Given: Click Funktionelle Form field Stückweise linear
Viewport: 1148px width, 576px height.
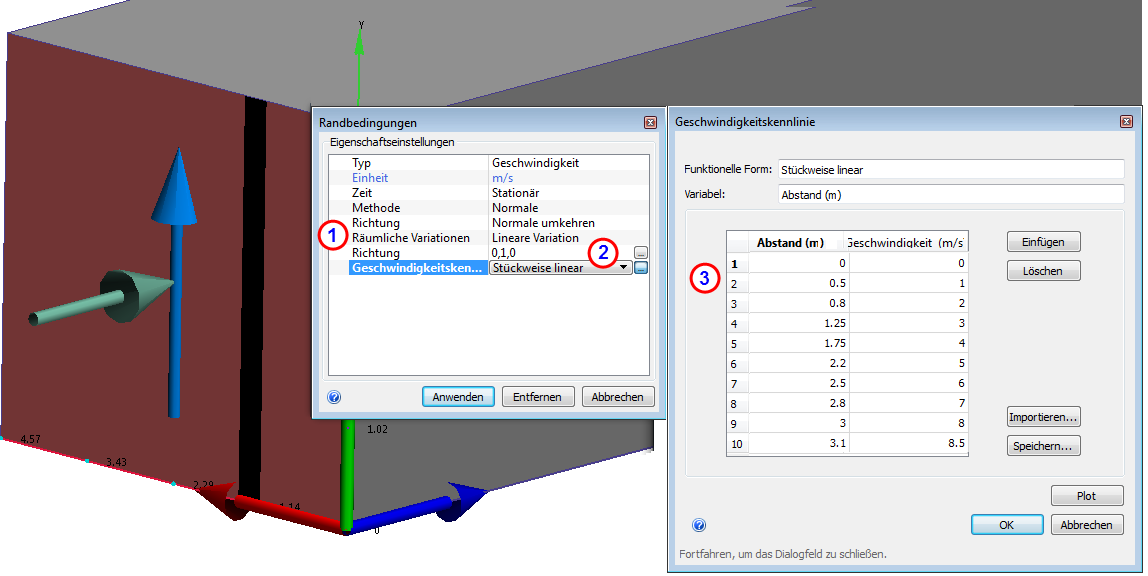Looking at the screenshot, I should [951, 169].
